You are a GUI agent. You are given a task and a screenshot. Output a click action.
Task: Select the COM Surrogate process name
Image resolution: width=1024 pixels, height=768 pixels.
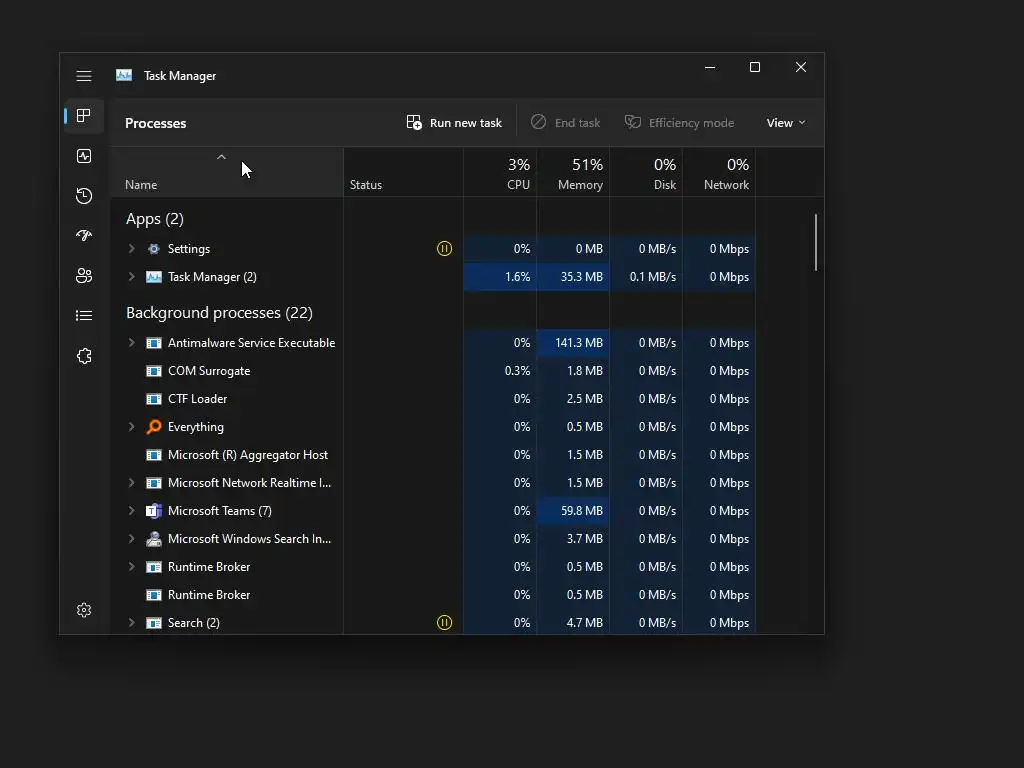209,371
